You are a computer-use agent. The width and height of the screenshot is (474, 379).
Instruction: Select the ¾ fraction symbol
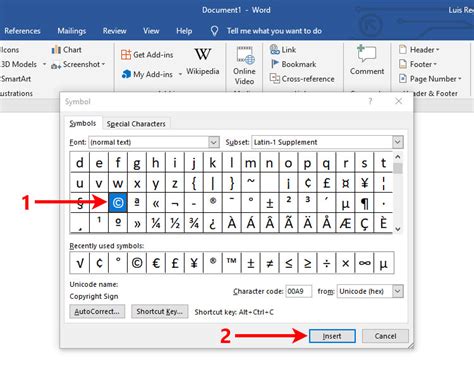pos(194,222)
